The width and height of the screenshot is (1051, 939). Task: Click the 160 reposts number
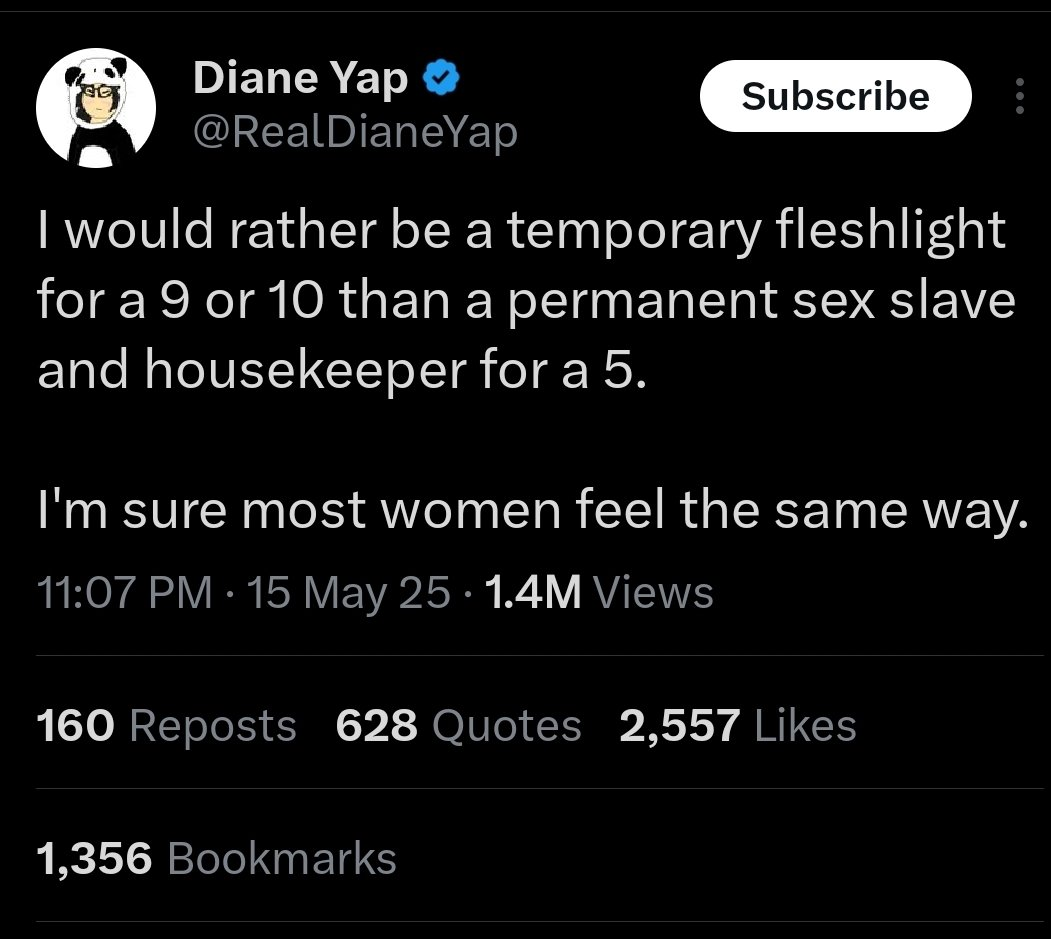point(74,725)
